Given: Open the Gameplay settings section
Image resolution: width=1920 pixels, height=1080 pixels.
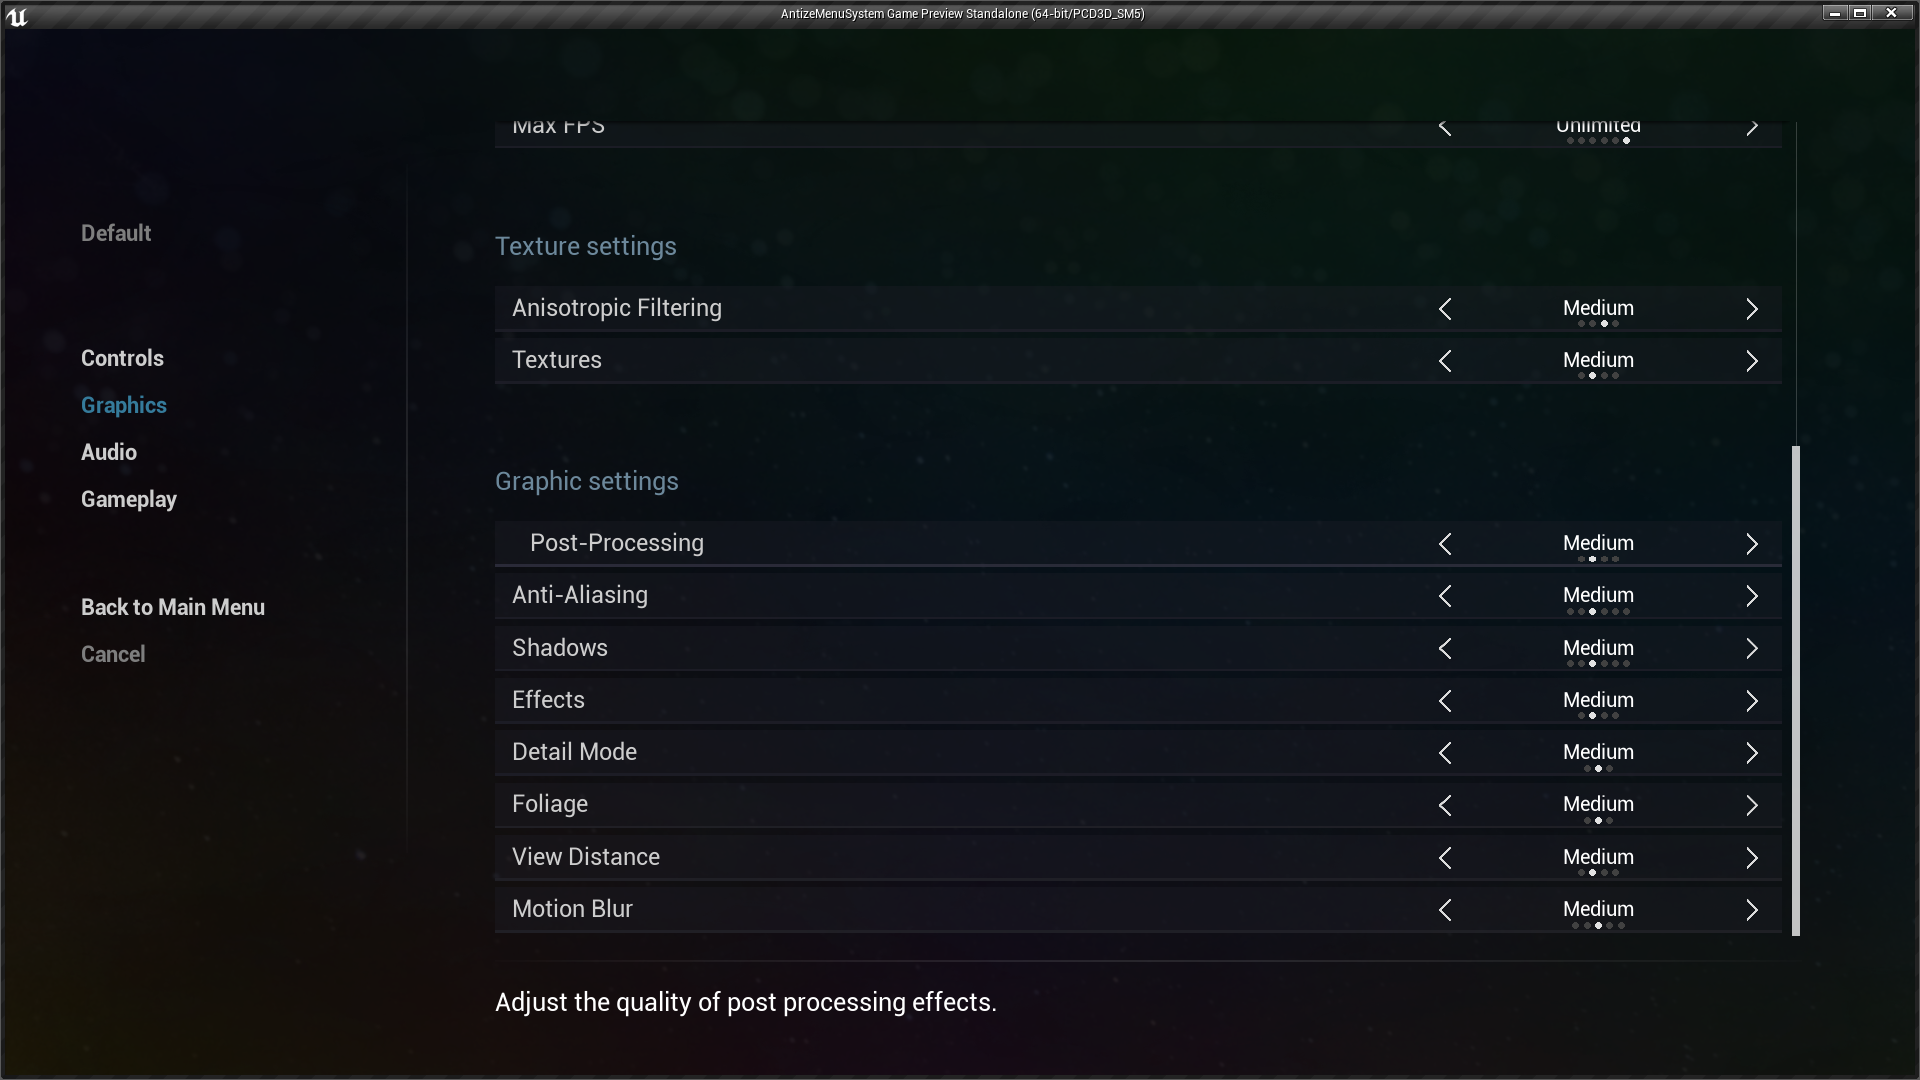Looking at the screenshot, I should pos(129,499).
